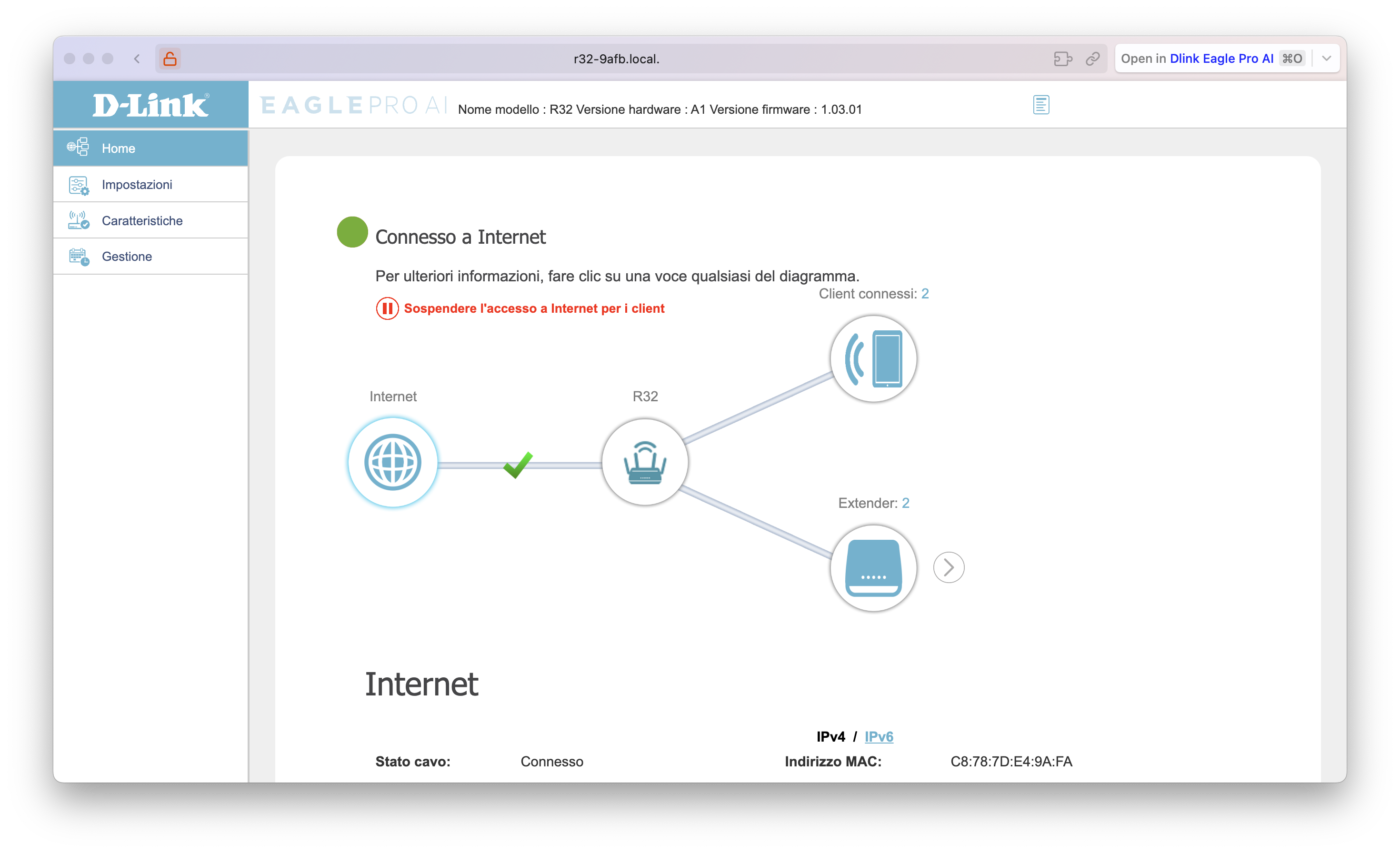Click the D-Link logo

pos(150,105)
